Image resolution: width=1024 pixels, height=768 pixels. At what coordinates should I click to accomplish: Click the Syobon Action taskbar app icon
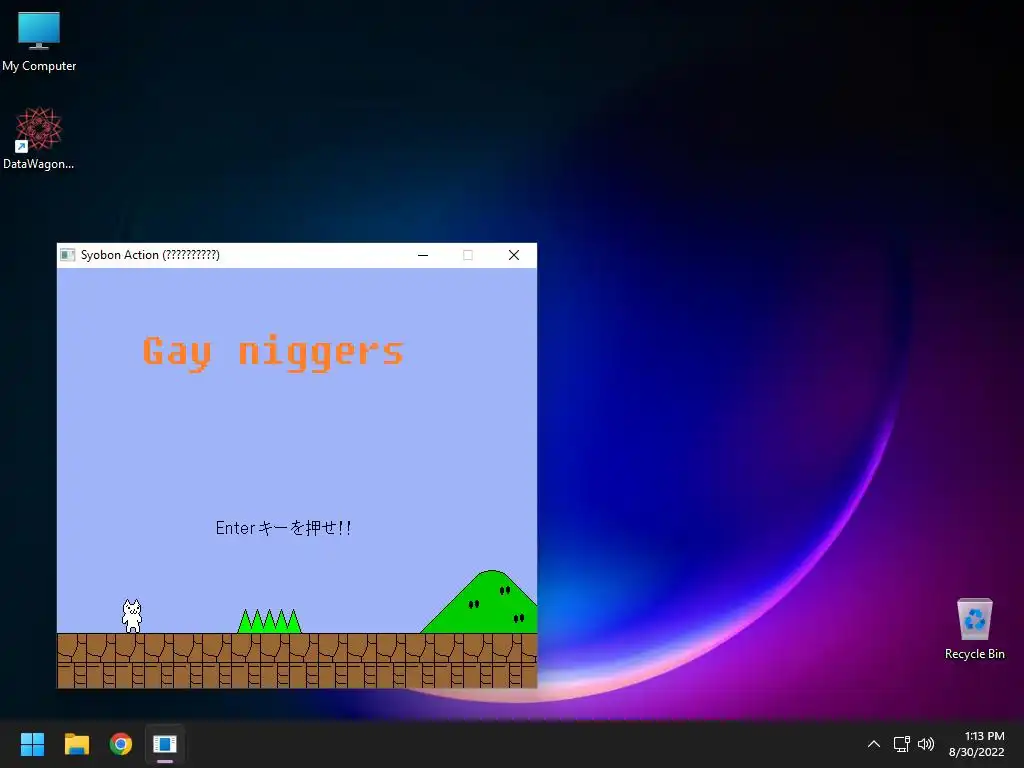tap(165, 744)
